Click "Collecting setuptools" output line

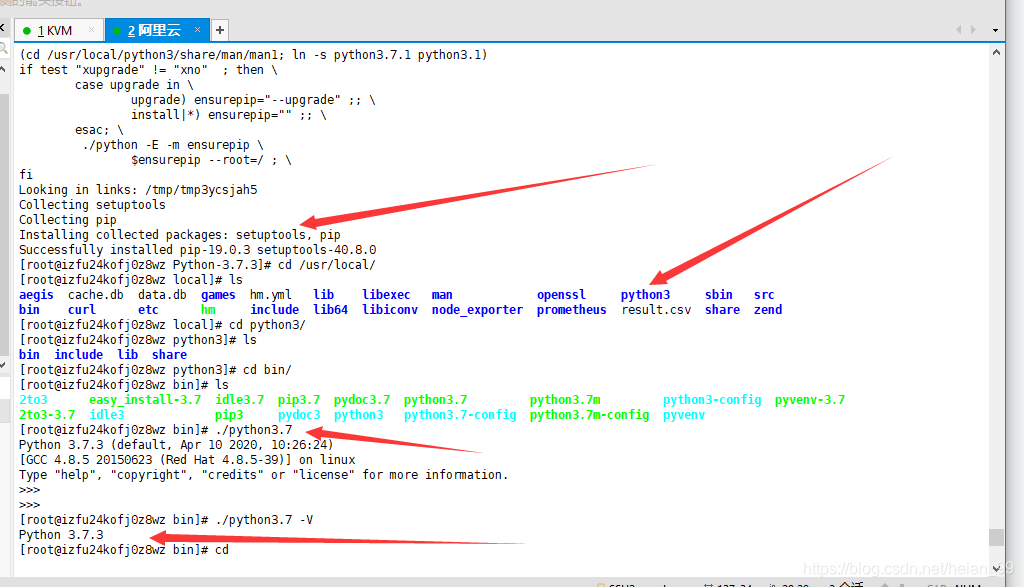click(92, 205)
